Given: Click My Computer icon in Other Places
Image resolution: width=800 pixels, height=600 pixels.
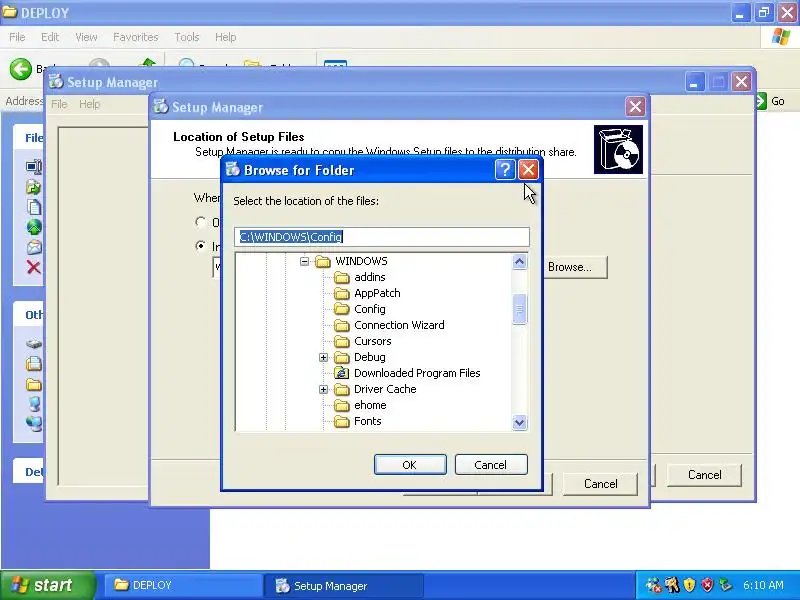Looking at the screenshot, I should [34, 404].
